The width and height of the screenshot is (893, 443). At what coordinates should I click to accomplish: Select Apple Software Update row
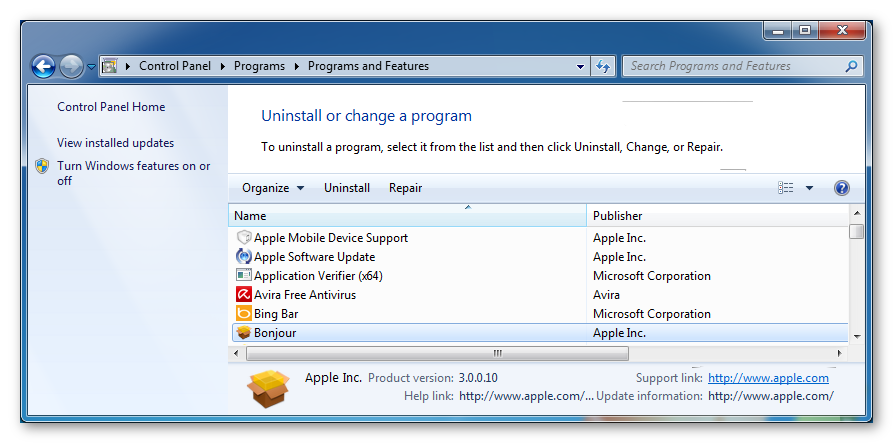coord(540,257)
